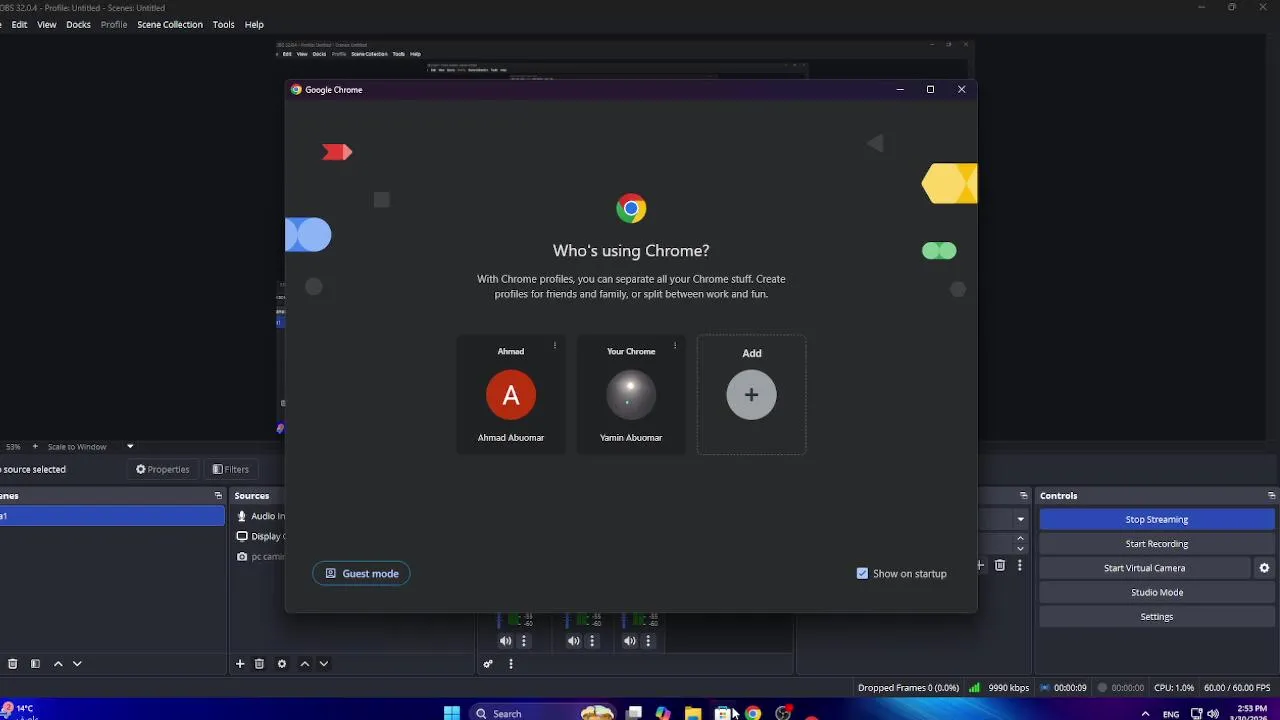The width and height of the screenshot is (1280, 720).
Task: Open source Properties button
Action: pyautogui.click(x=162, y=469)
